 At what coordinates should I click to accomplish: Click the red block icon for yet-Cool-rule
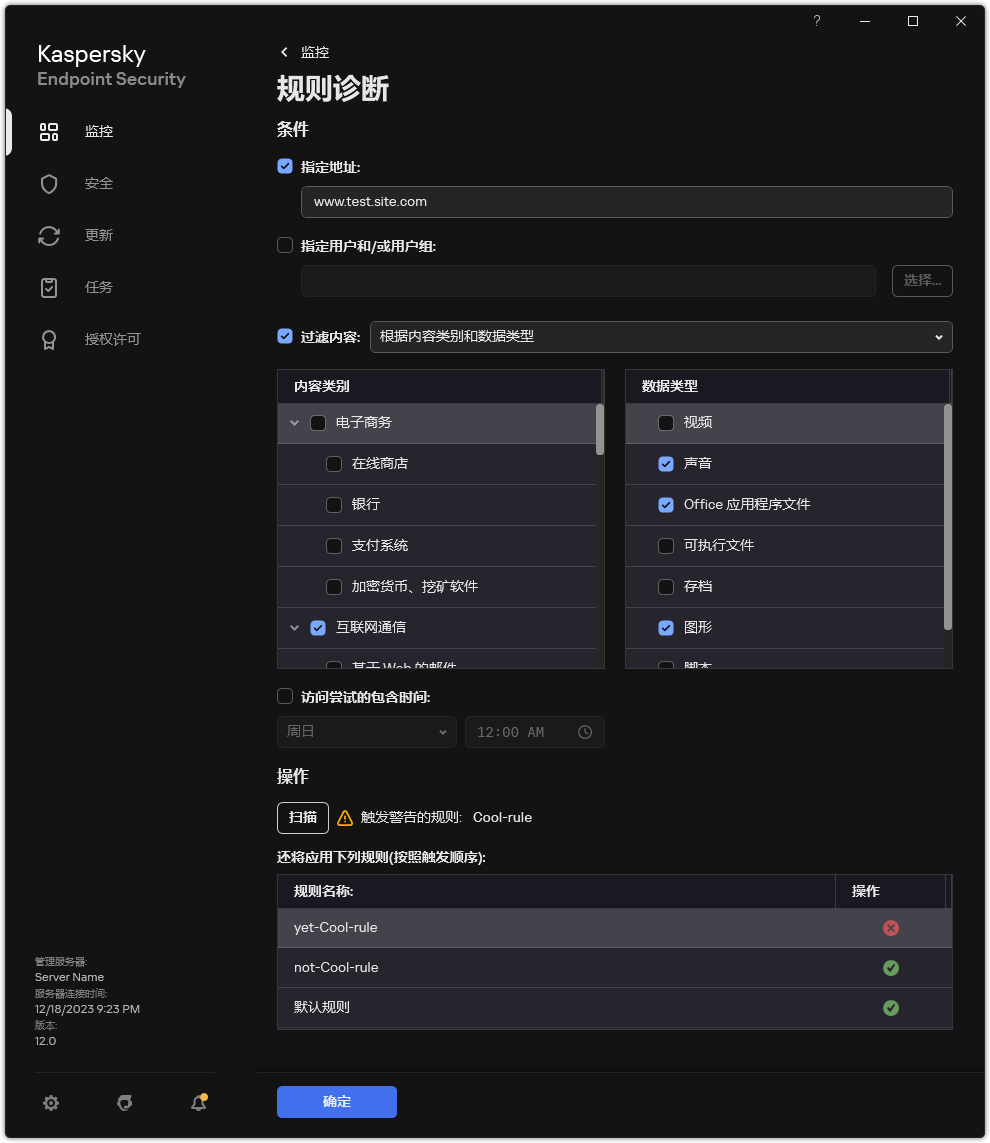tap(891, 928)
